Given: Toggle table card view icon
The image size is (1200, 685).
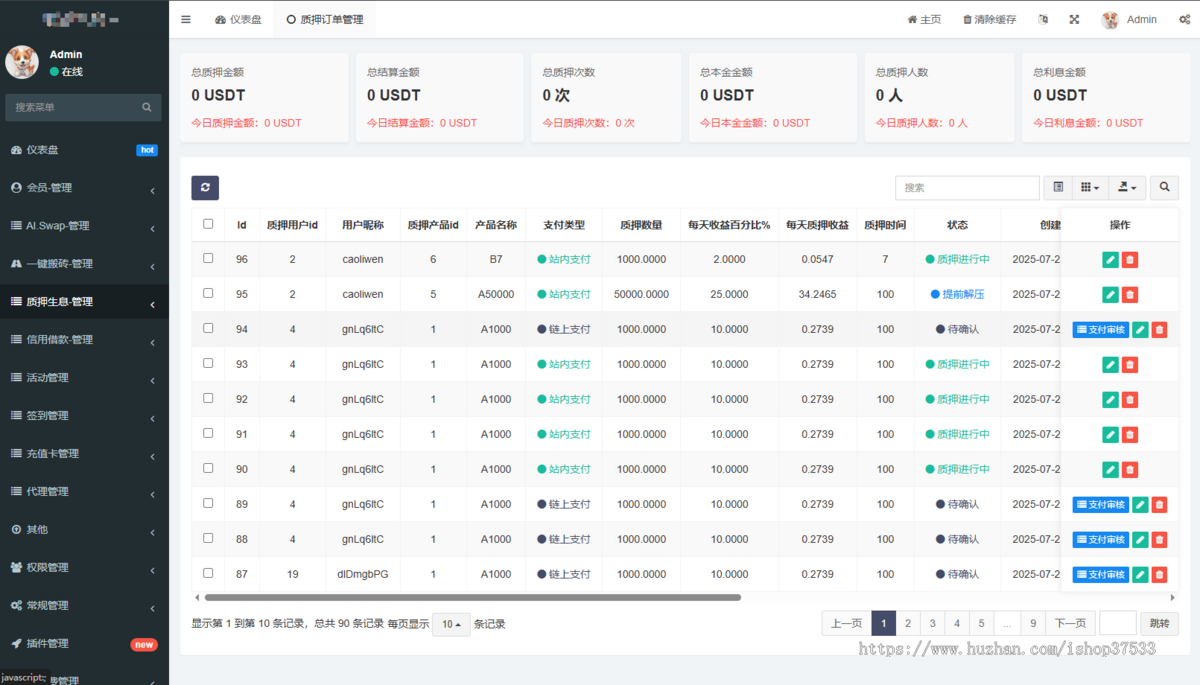Looking at the screenshot, I should pos(1058,187).
